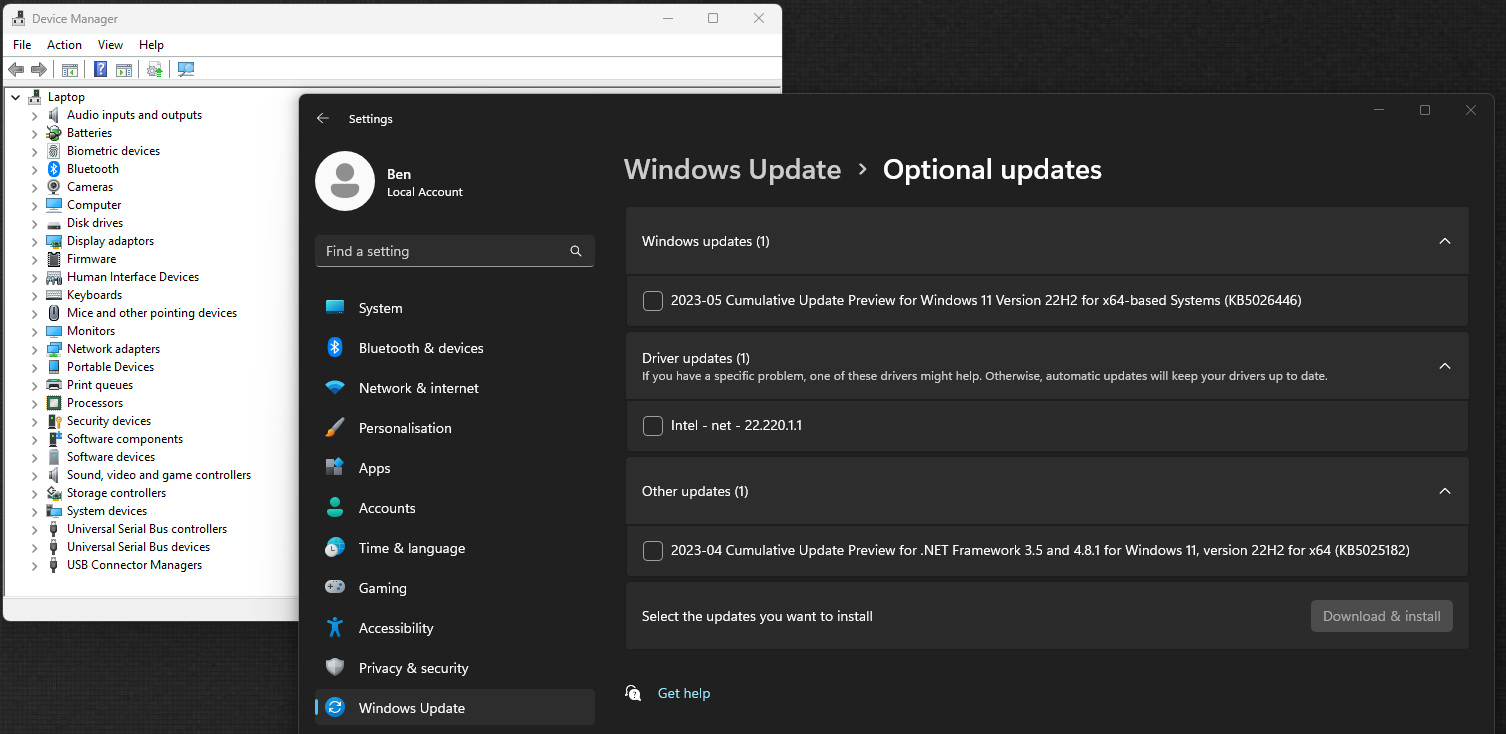Image resolution: width=1506 pixels, height=734 pixels.
Task: Click the blue Help icon in Device Manager
Action: pos(101,69)
